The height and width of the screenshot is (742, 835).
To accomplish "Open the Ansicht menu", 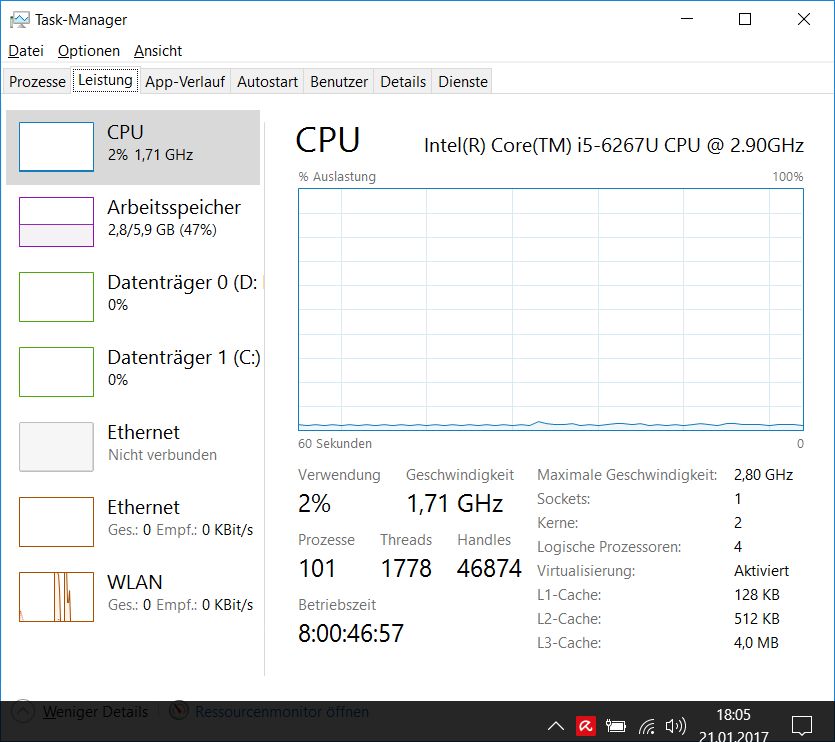I will [158, 51].
